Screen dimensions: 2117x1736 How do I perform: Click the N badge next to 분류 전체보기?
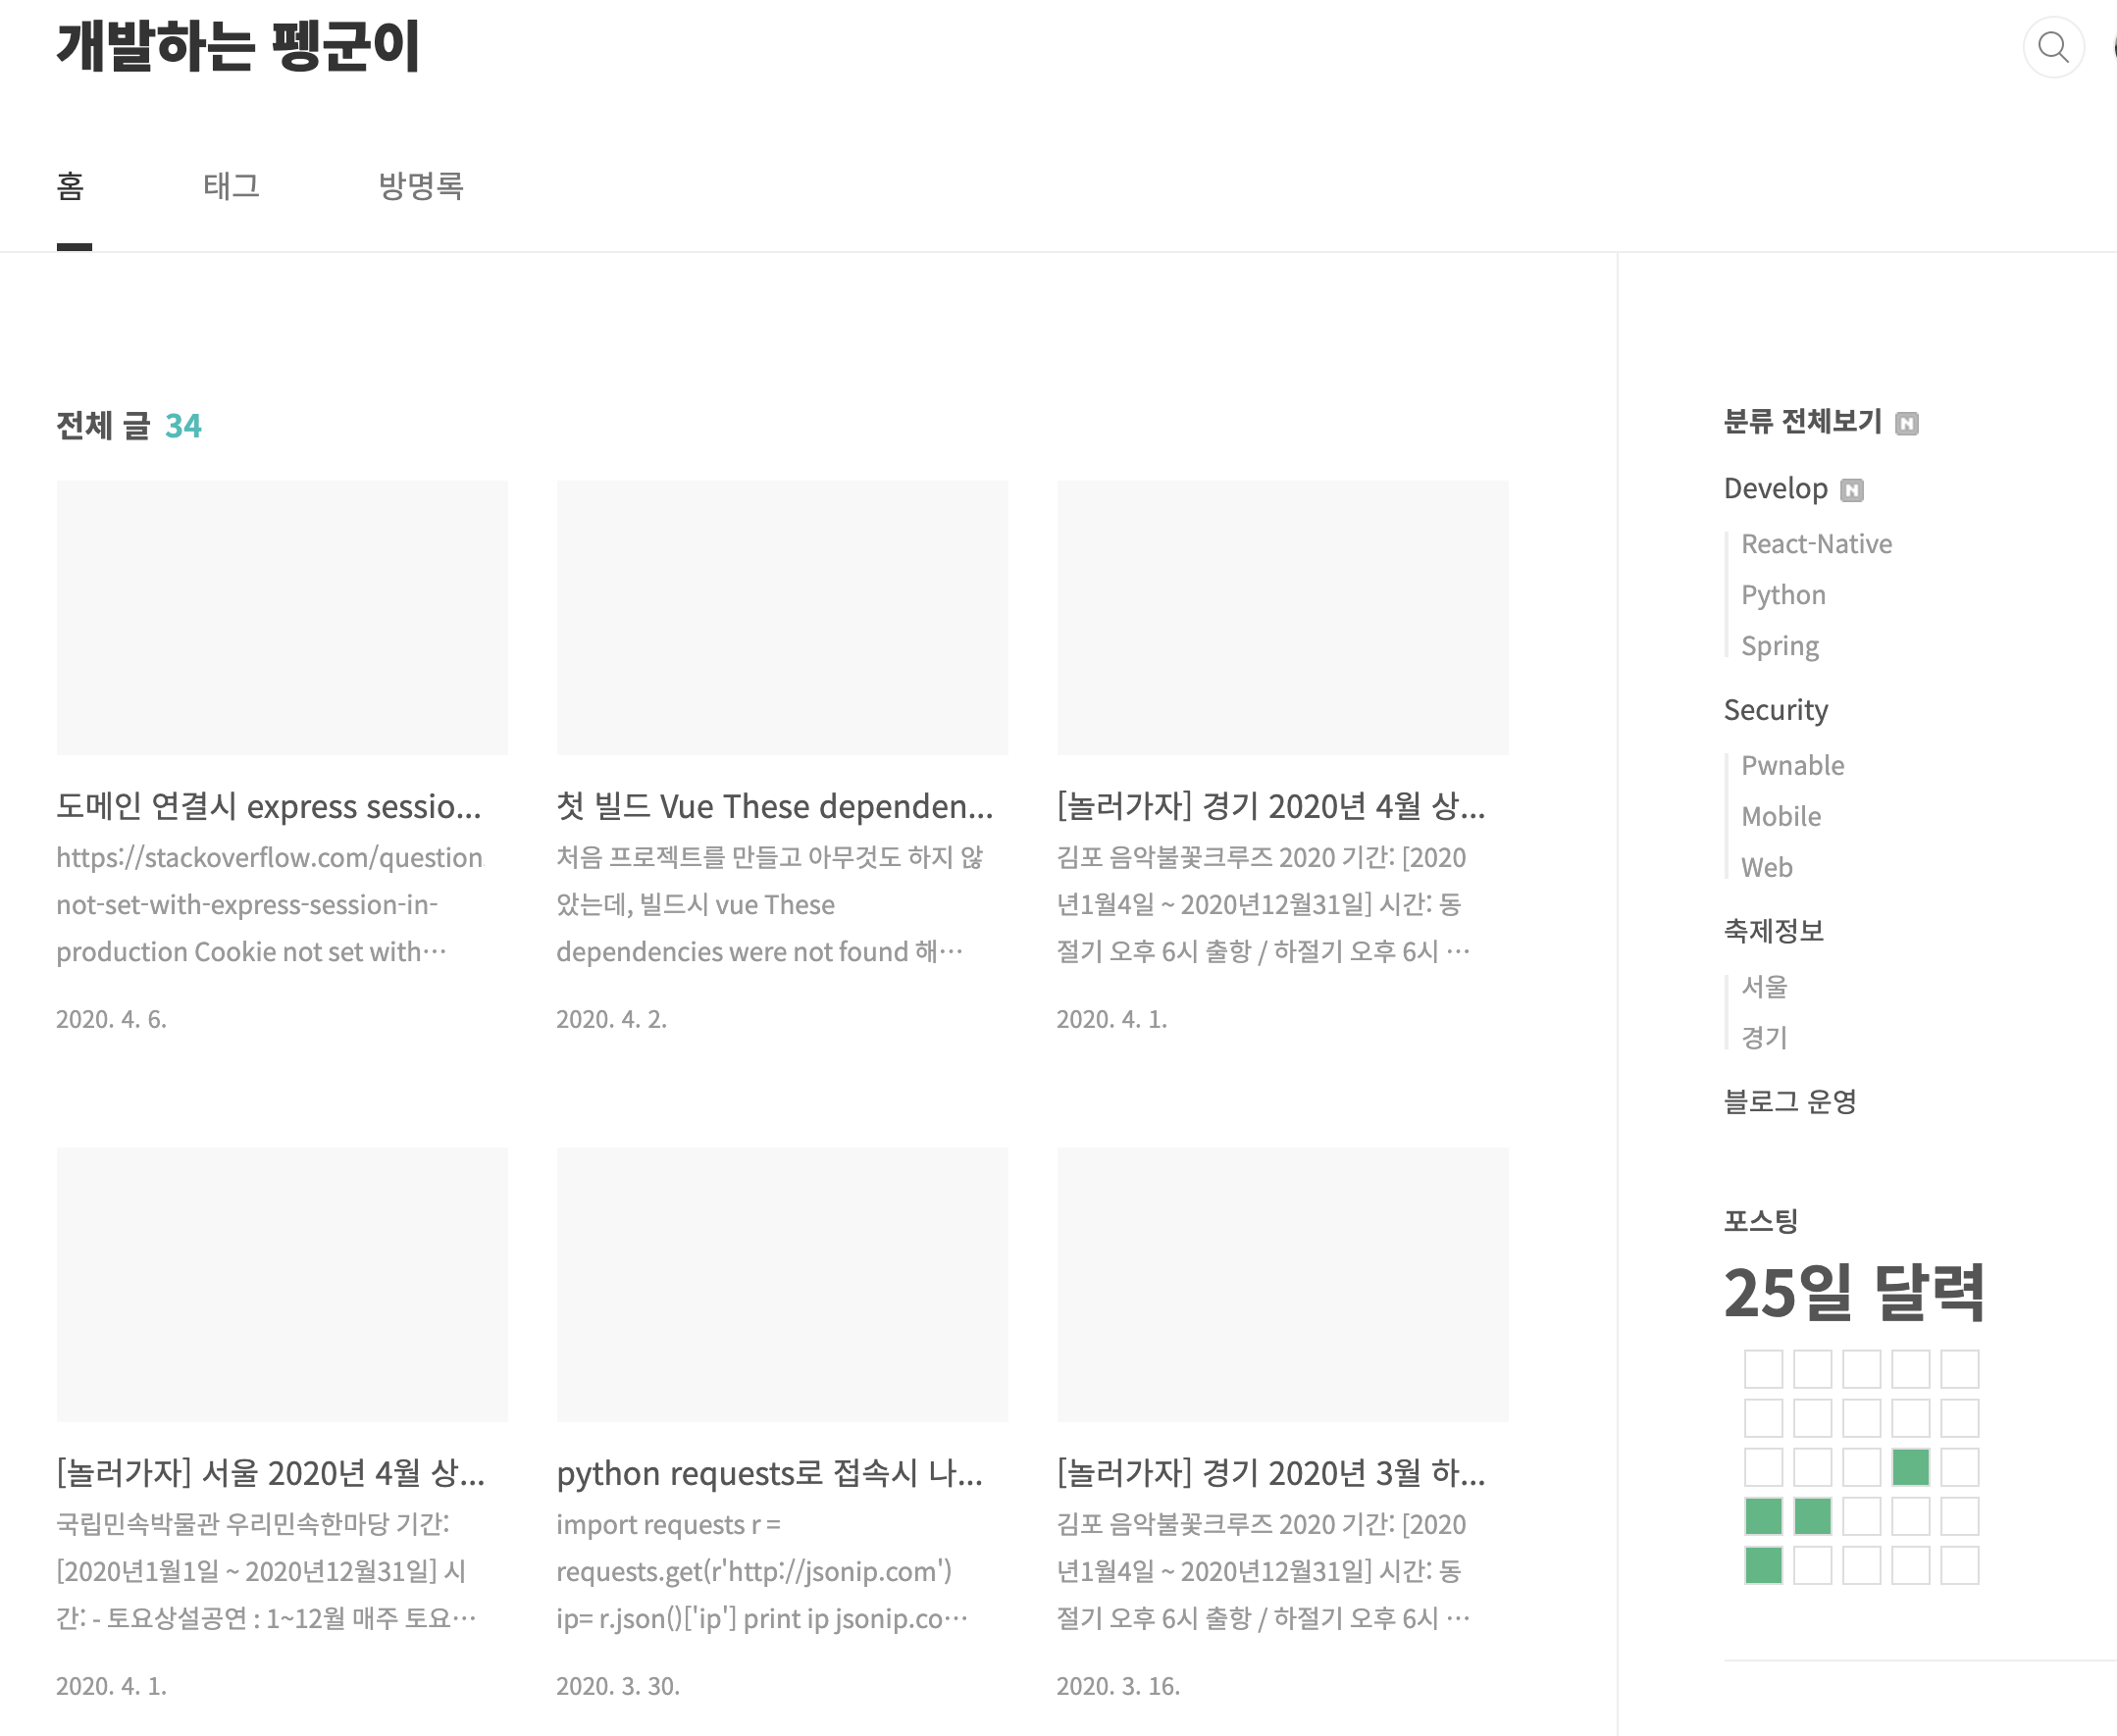coord(1907,424)
